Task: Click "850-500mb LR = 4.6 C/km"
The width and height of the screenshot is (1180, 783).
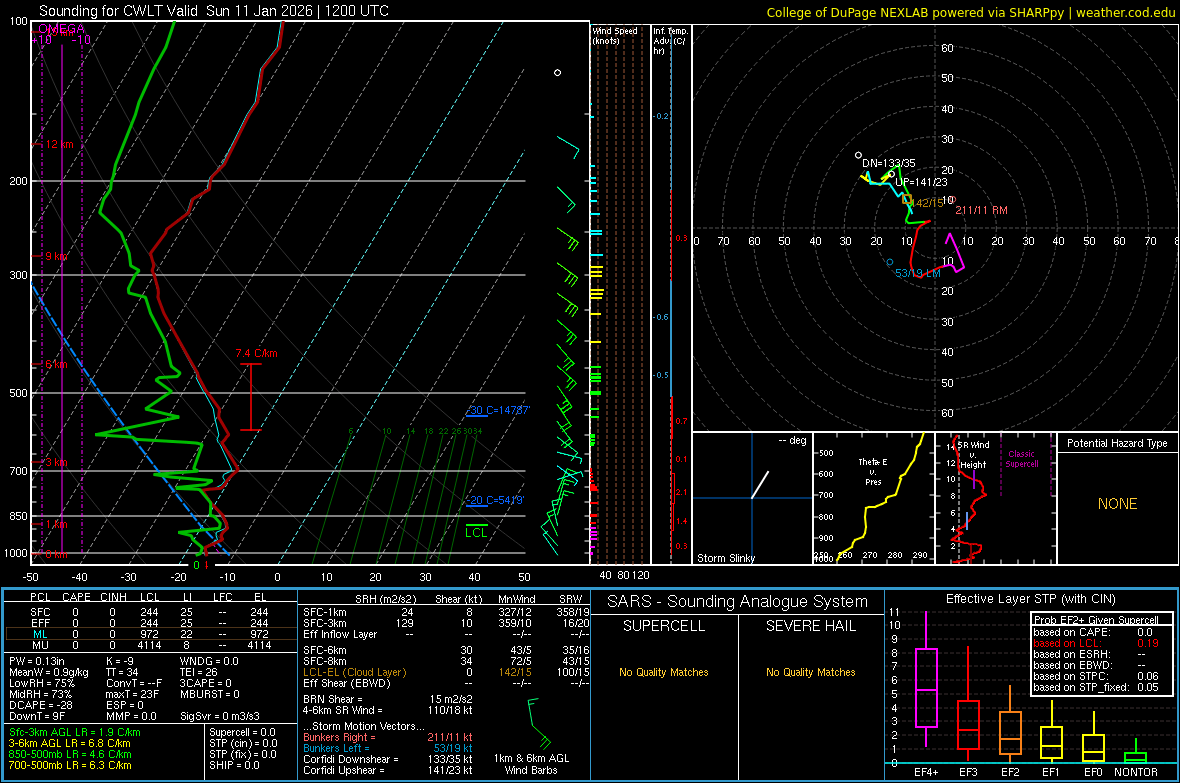Action: [x=70, y=754]
